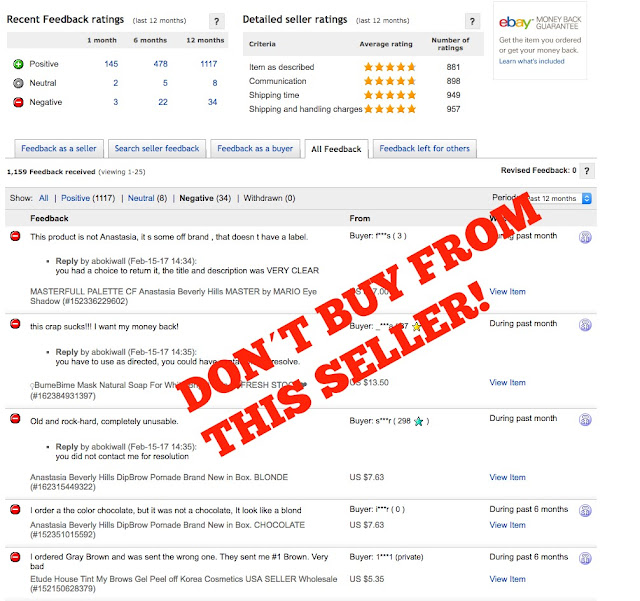This screenshot has height=601, width=640.
Task: Open 1117 positive ratings for 12 months
Action: [209, 64]
